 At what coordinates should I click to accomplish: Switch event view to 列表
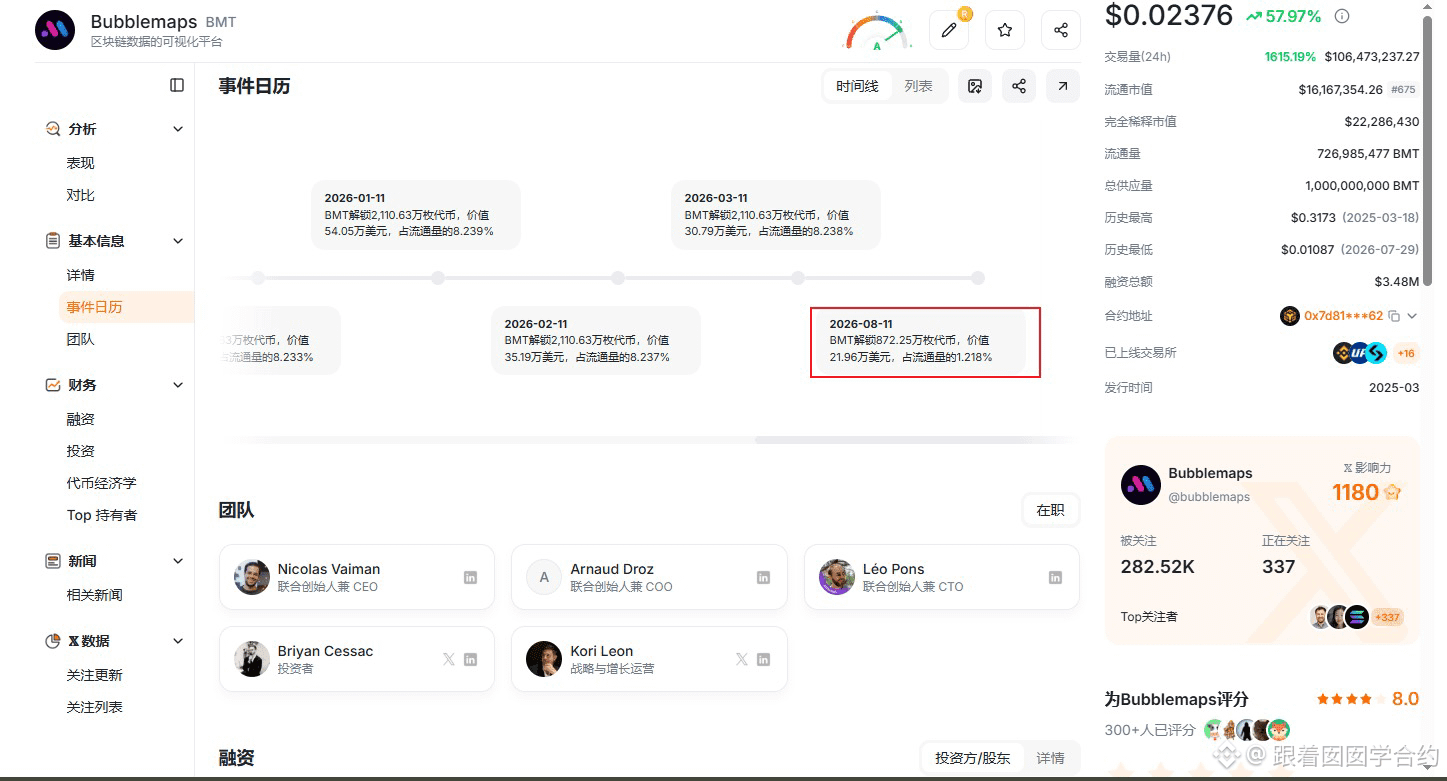pyautogui.click(x=918, y=86)
